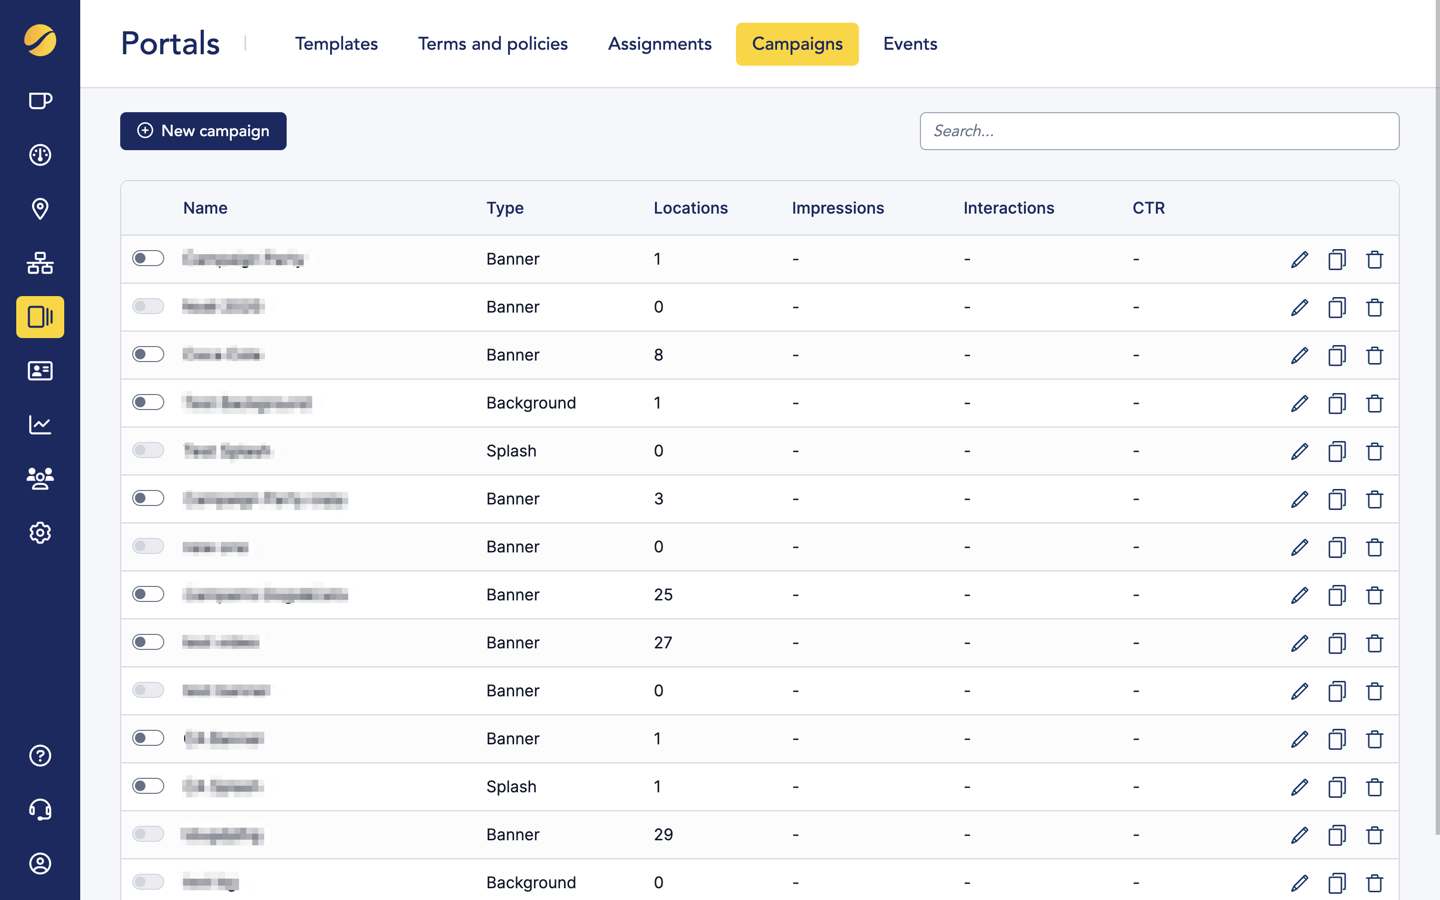Screen dimensions: 1440x900
Task: Open the Users group icon in sidebar
Action: (x=40, y=479)
